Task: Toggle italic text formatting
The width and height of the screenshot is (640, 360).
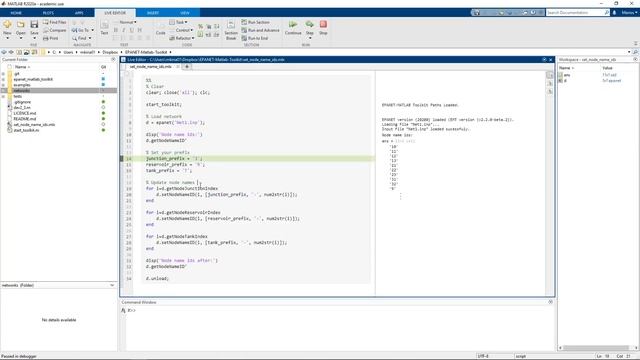Action: (124, 30)
